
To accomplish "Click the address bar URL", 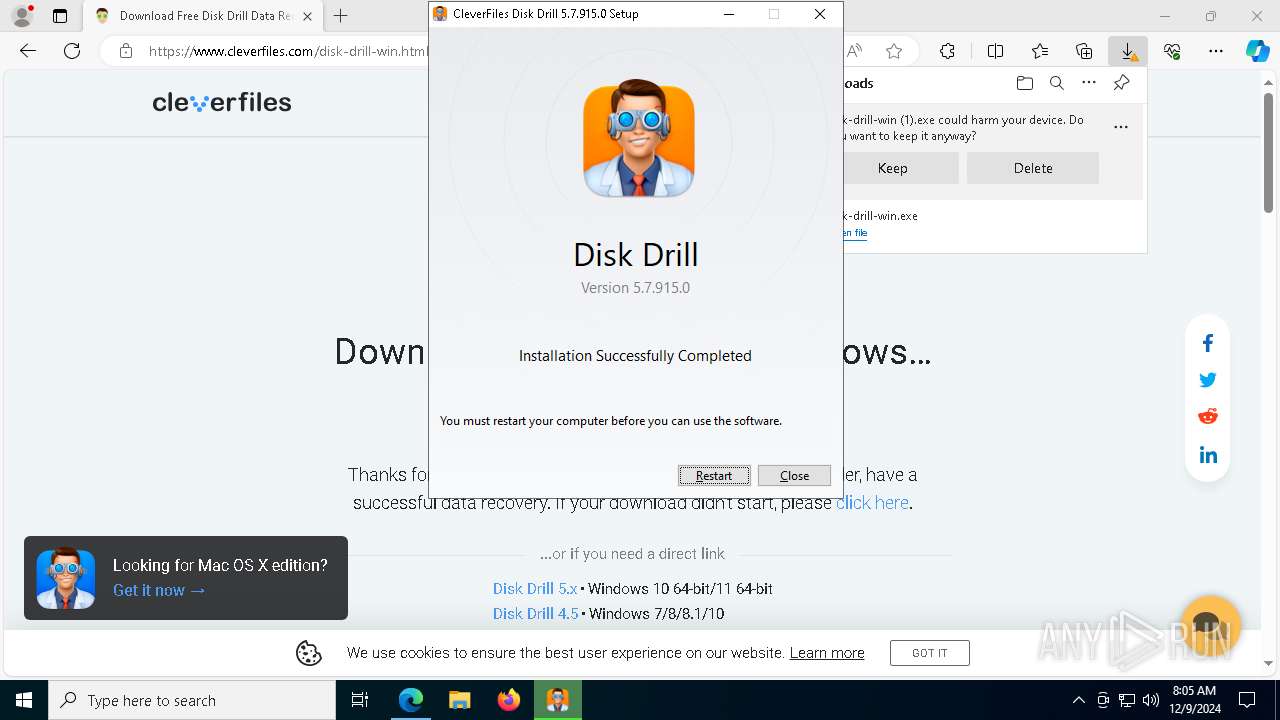I will coord(288,51).
